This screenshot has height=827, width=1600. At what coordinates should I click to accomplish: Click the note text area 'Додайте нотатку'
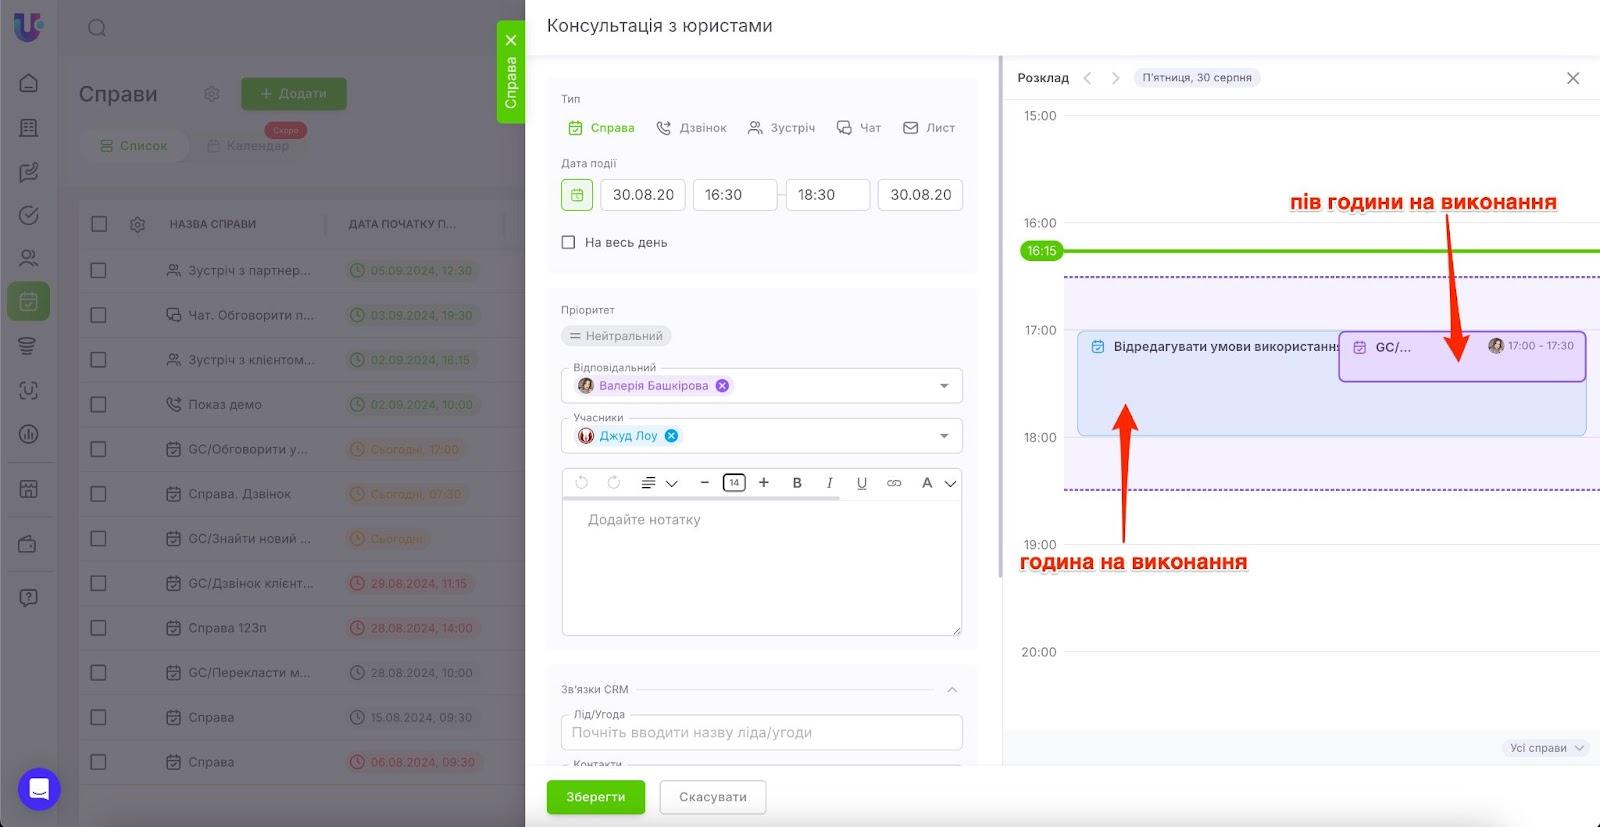(x=762, y=568)
